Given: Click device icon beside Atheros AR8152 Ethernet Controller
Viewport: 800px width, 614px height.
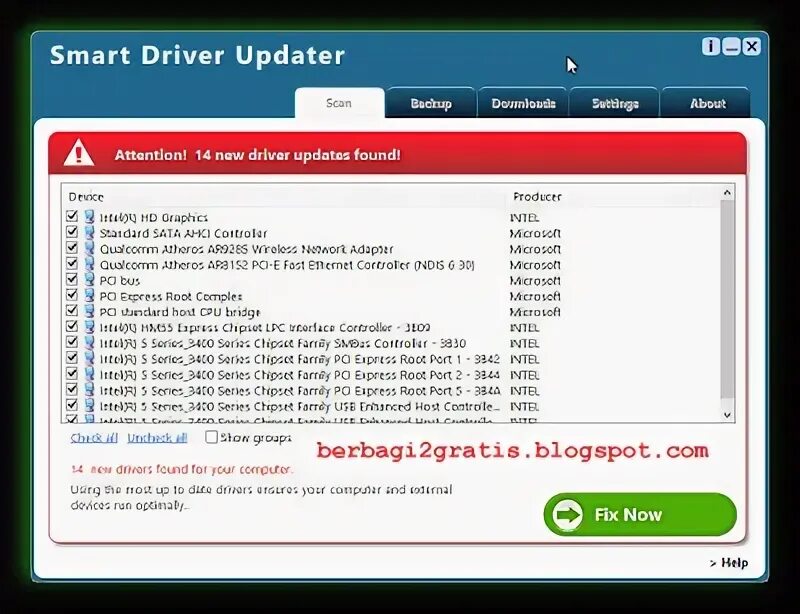Looking at the screenshot, I should tap(89, 264).
